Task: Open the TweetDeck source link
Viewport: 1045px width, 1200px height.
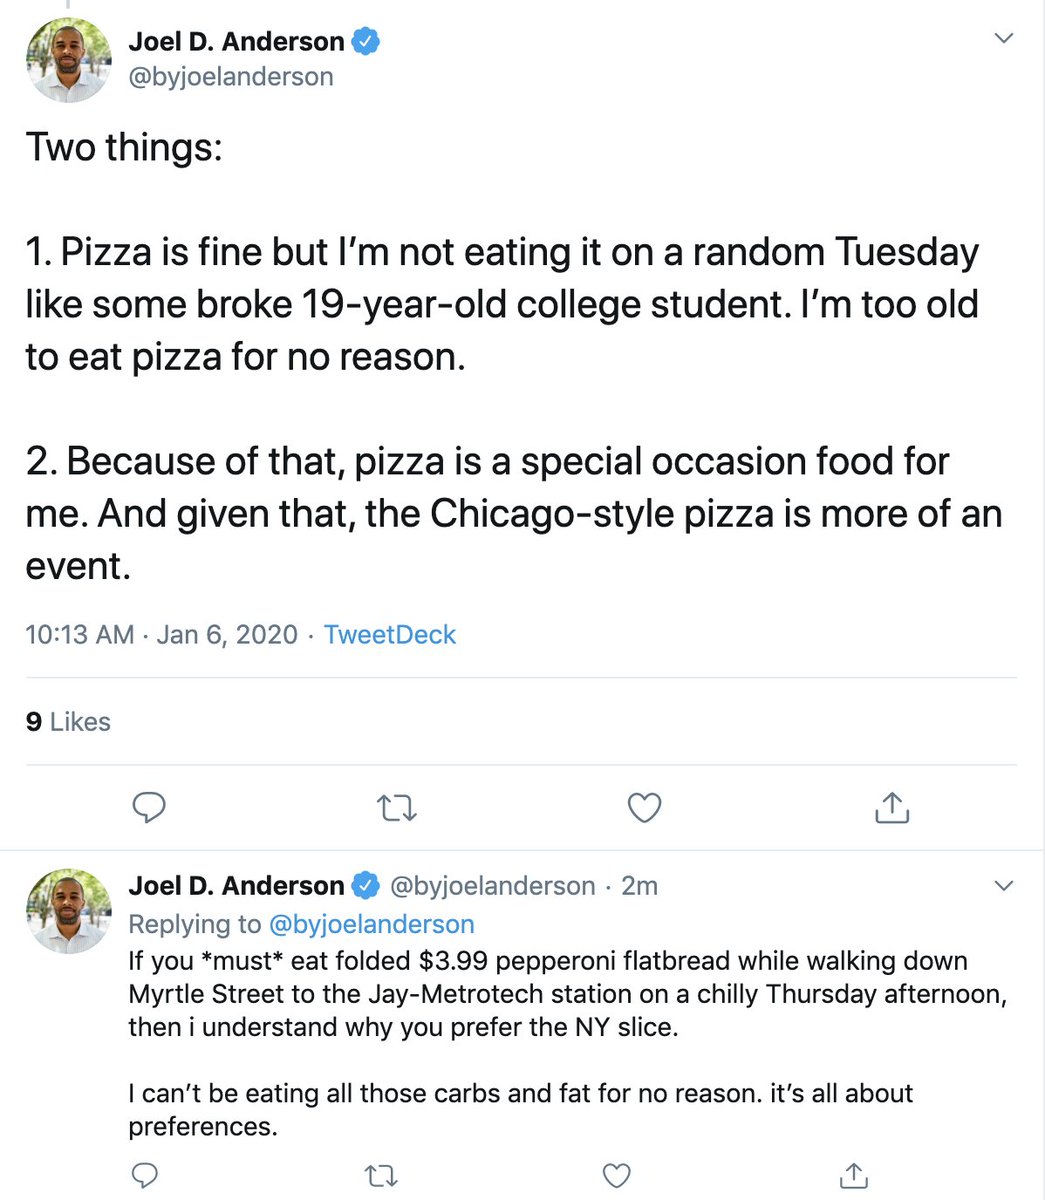Action: (x=390, y=635)
